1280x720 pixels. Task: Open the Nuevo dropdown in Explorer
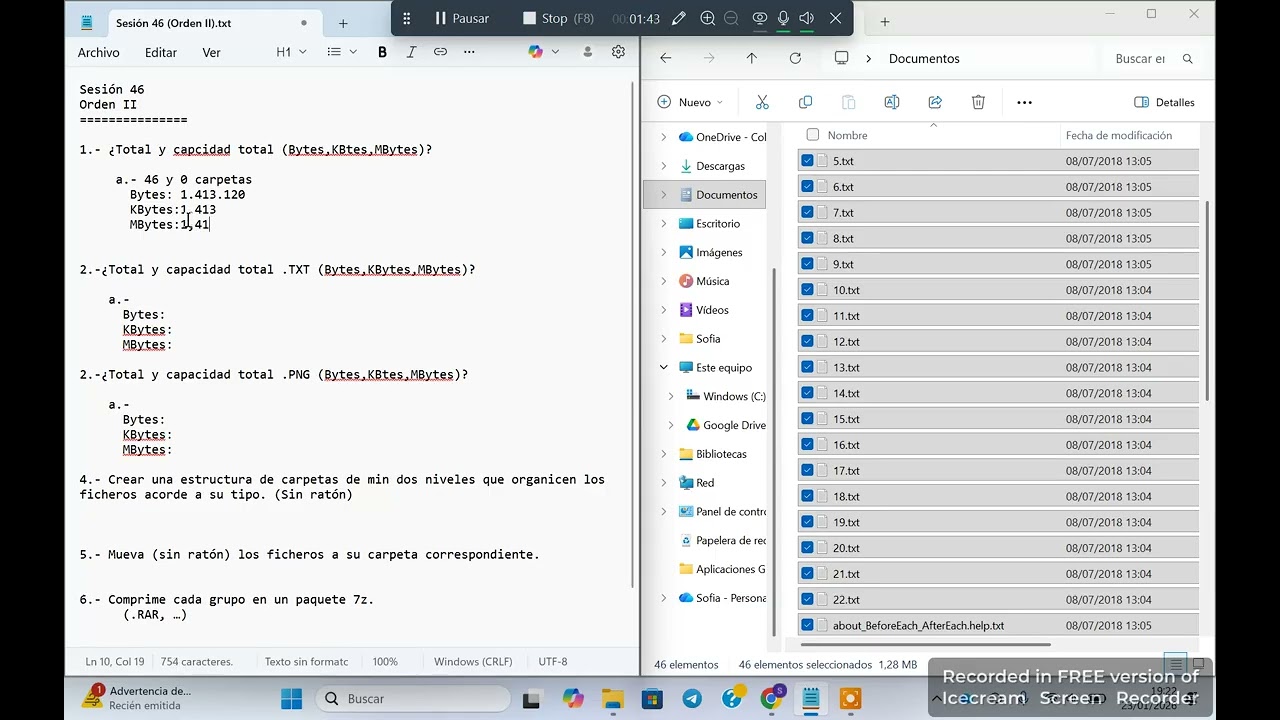[x=690, y=102]
